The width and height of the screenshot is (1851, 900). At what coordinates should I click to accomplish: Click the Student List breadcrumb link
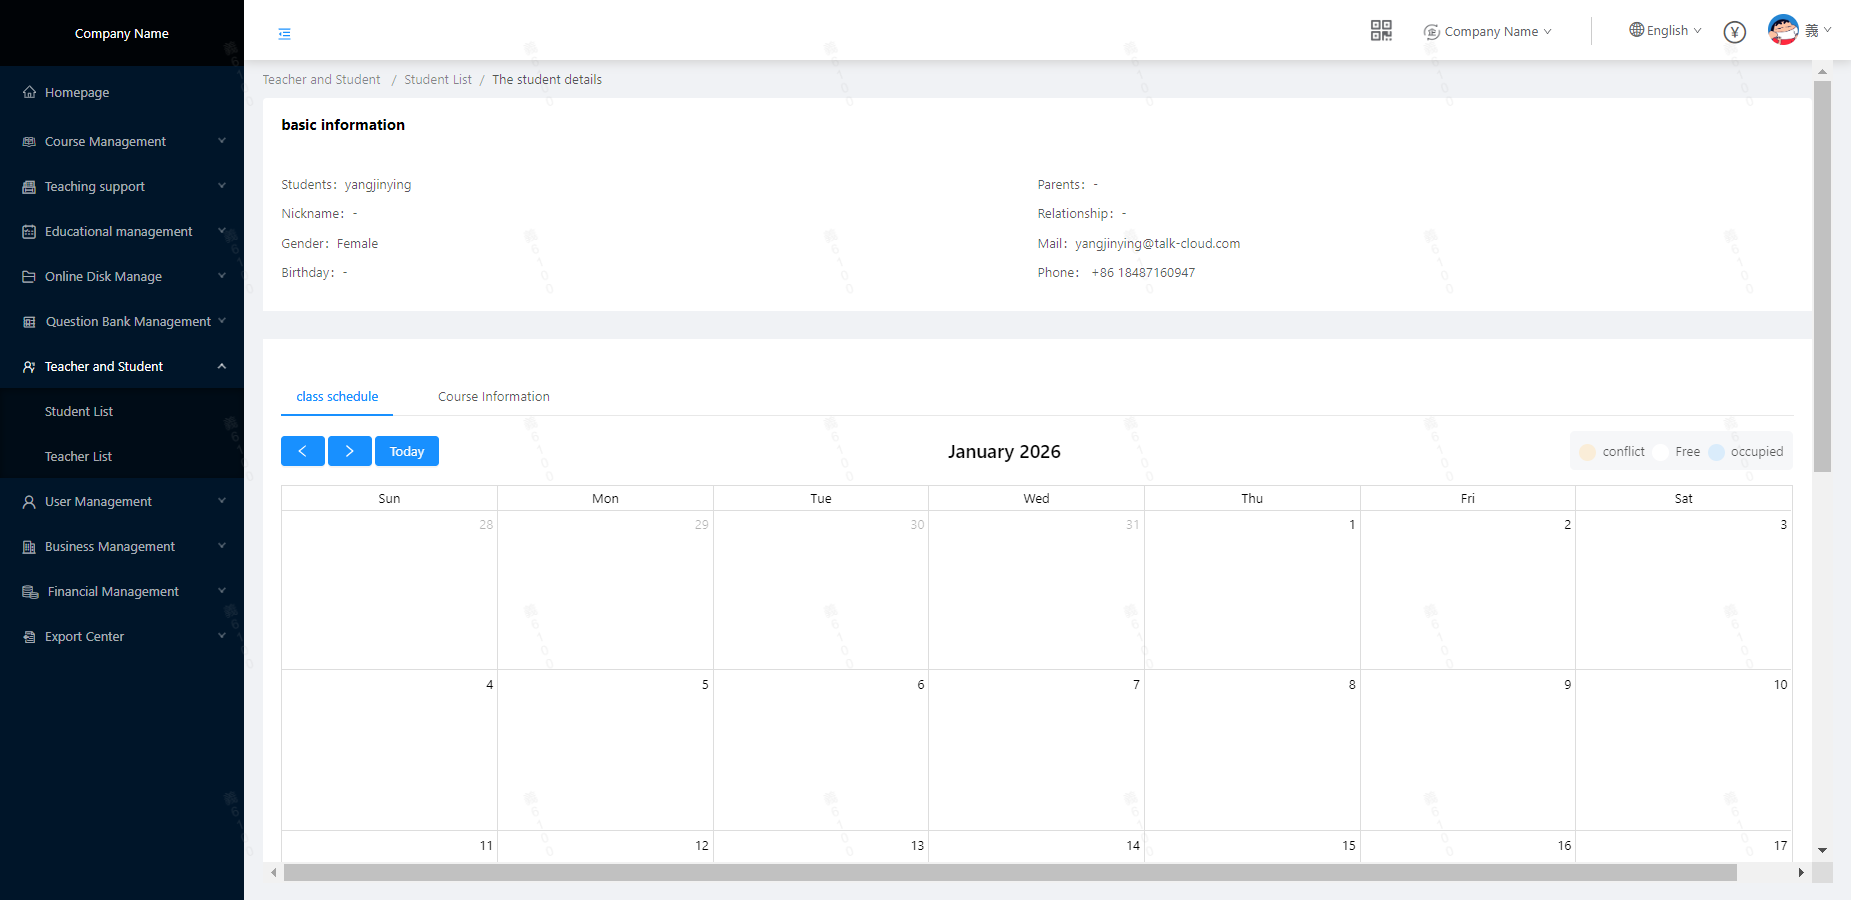tap(437, 80)
